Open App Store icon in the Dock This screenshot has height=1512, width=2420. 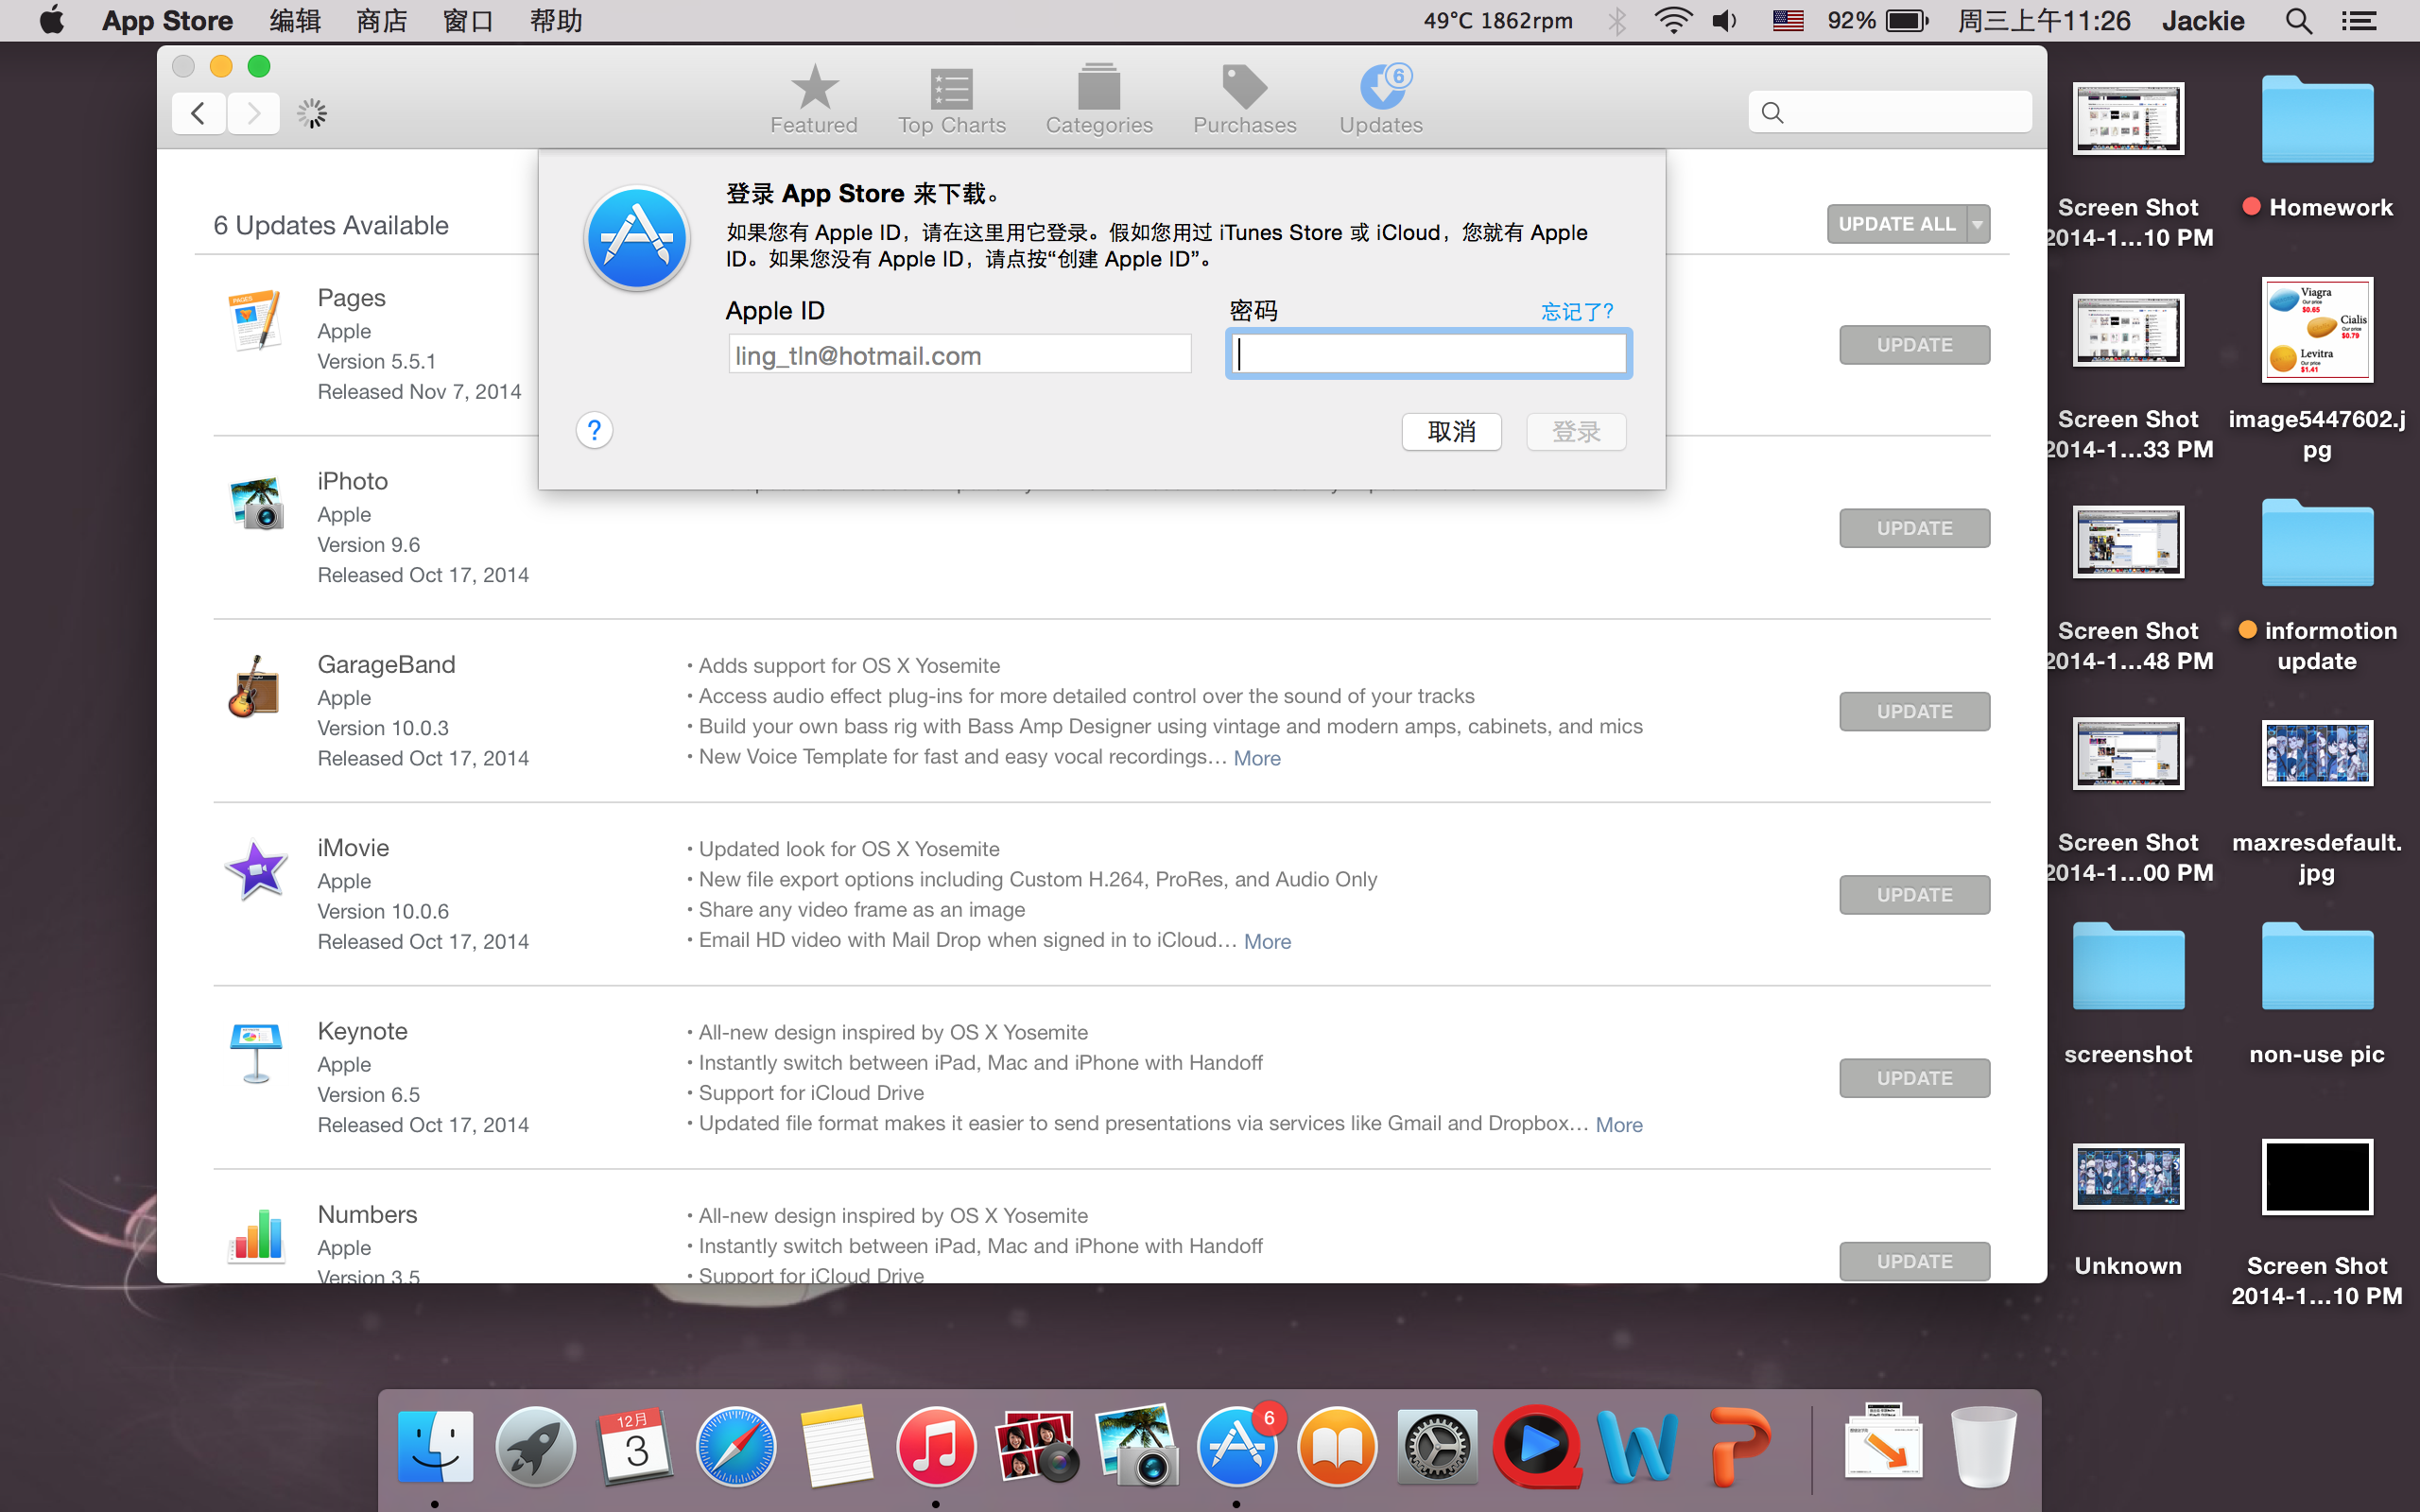[1237, 1446]
